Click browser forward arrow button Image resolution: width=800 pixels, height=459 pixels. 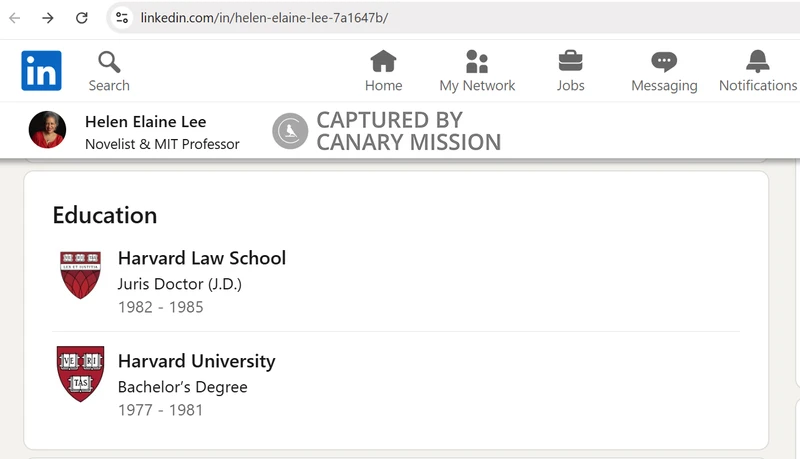point(48,18)
